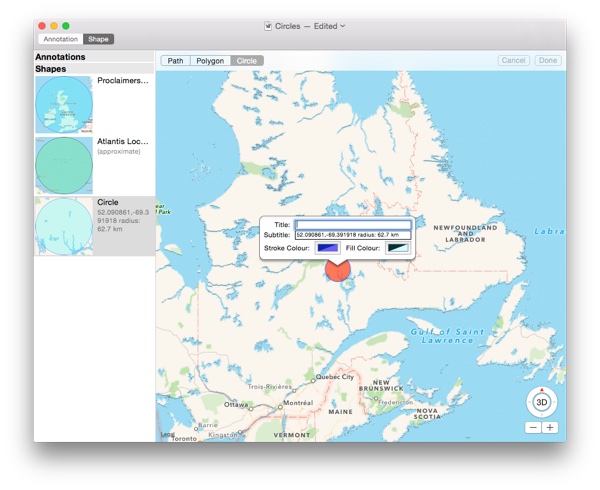The width and height of the screenshot is (600, 490).
Task: Click the 3D compass control
Action: coord(542,402)
